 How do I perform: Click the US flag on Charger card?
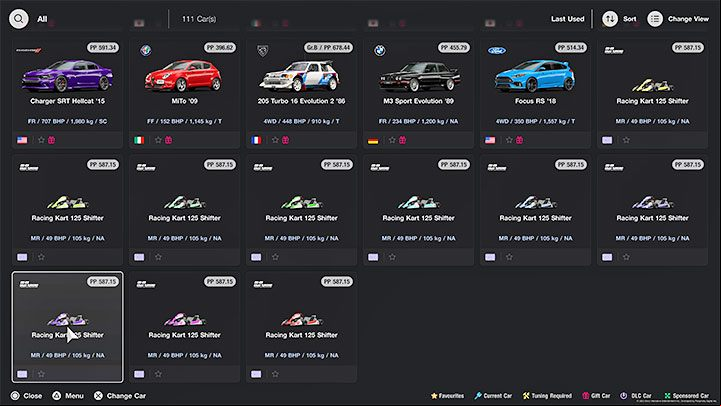coord(22,140)
